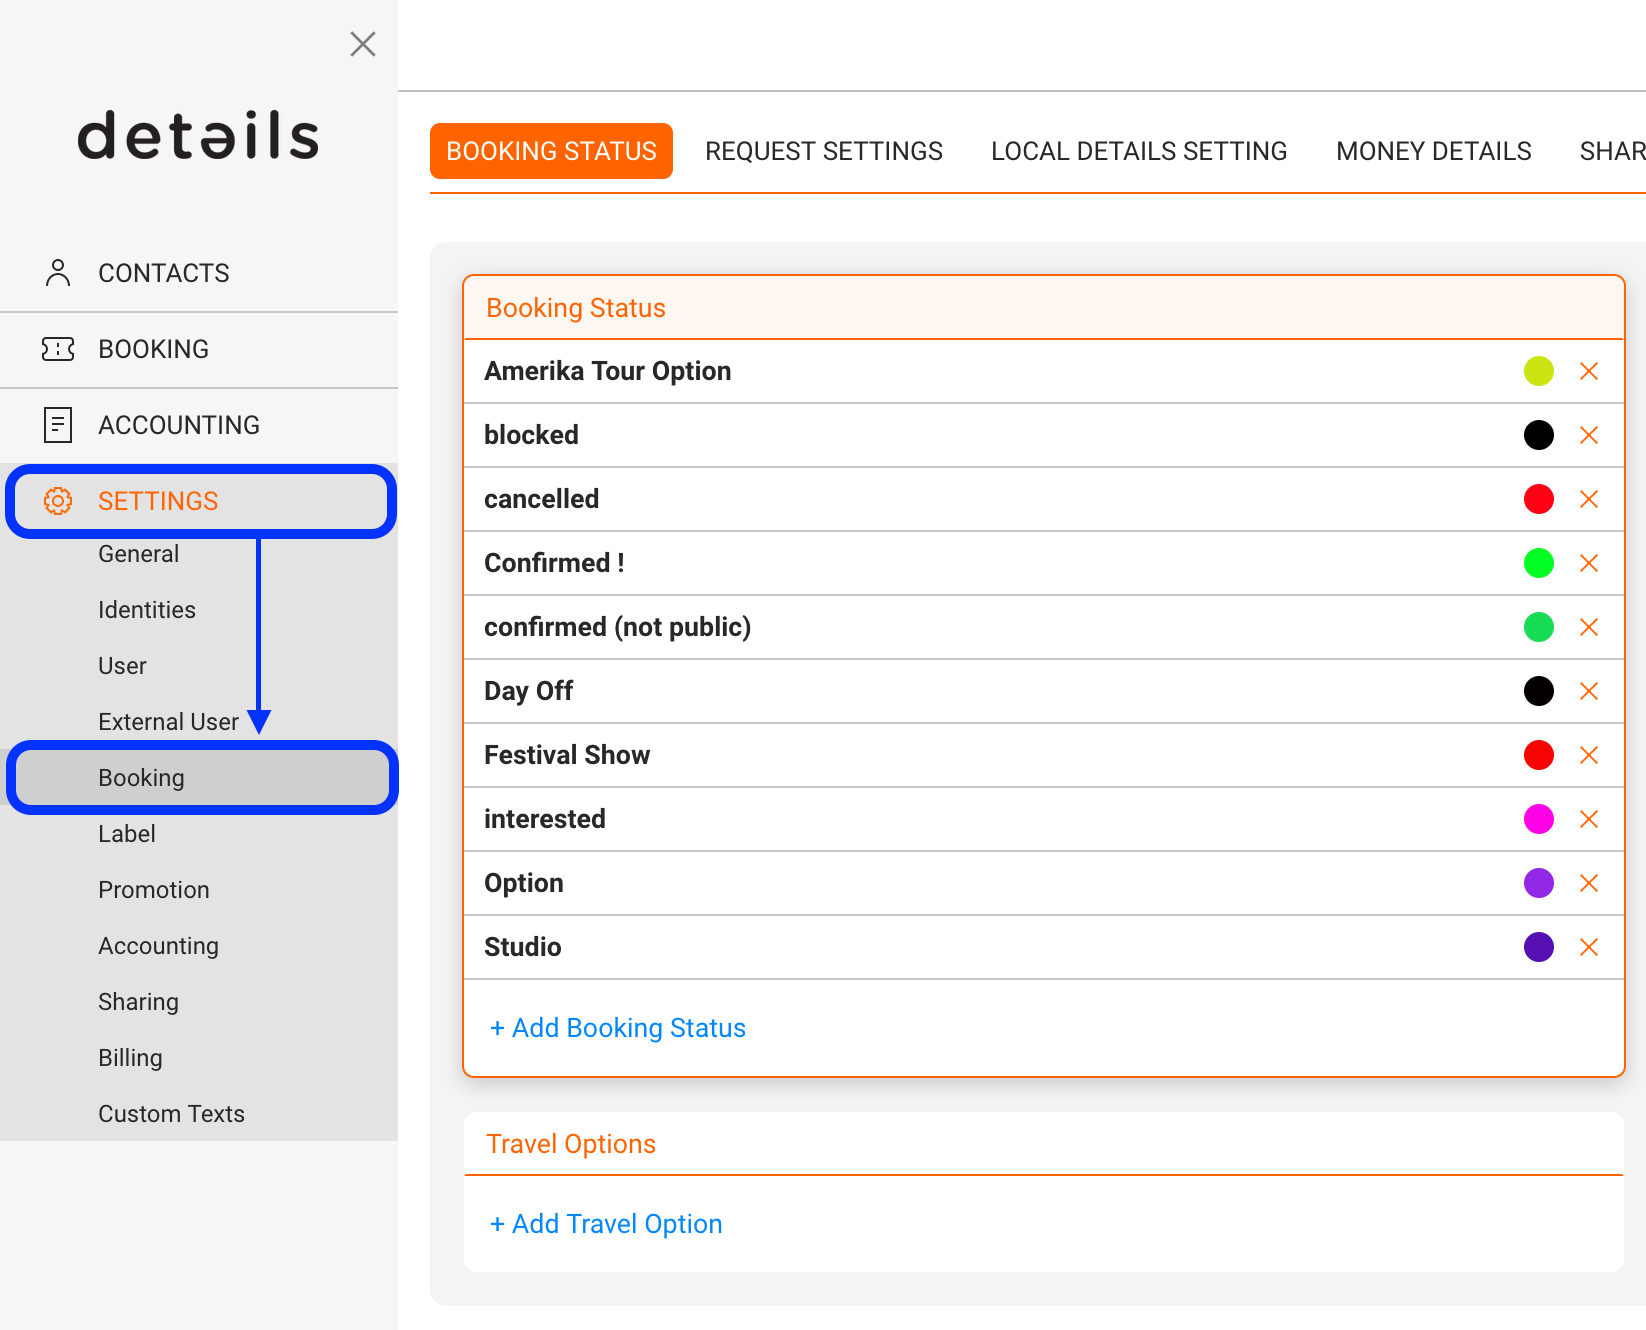Open Accounting via the document icon
Viewport: 1646px width, 1330px height.
pos(57,424)
